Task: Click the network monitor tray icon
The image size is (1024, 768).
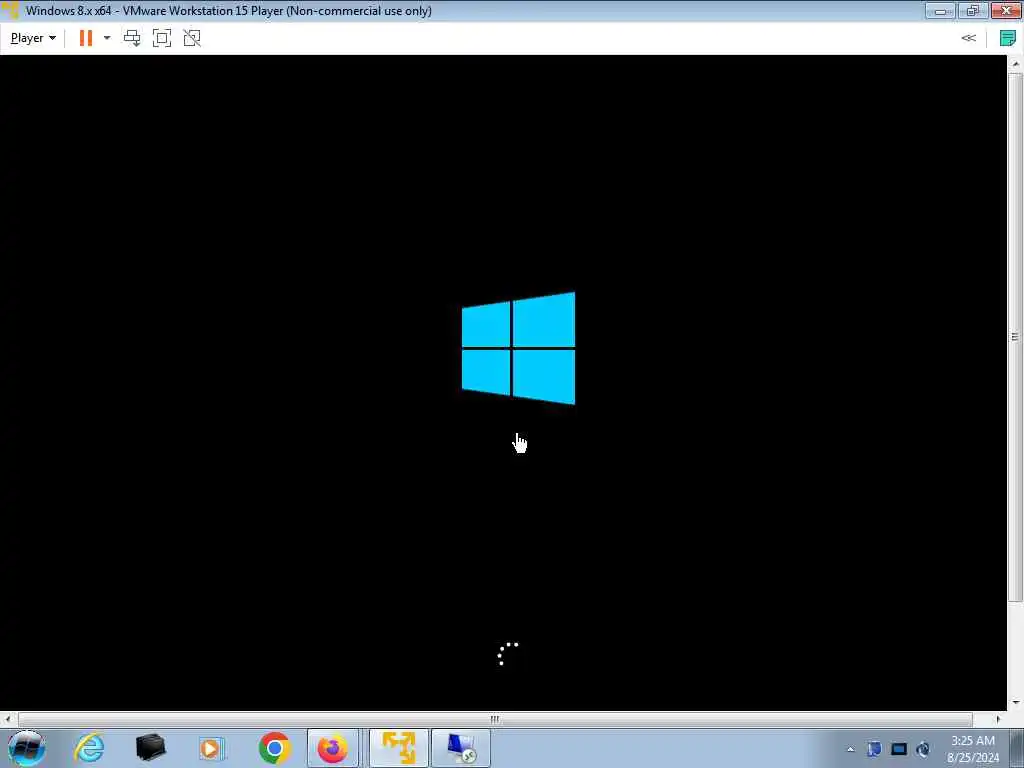Action: coord(899,749)
